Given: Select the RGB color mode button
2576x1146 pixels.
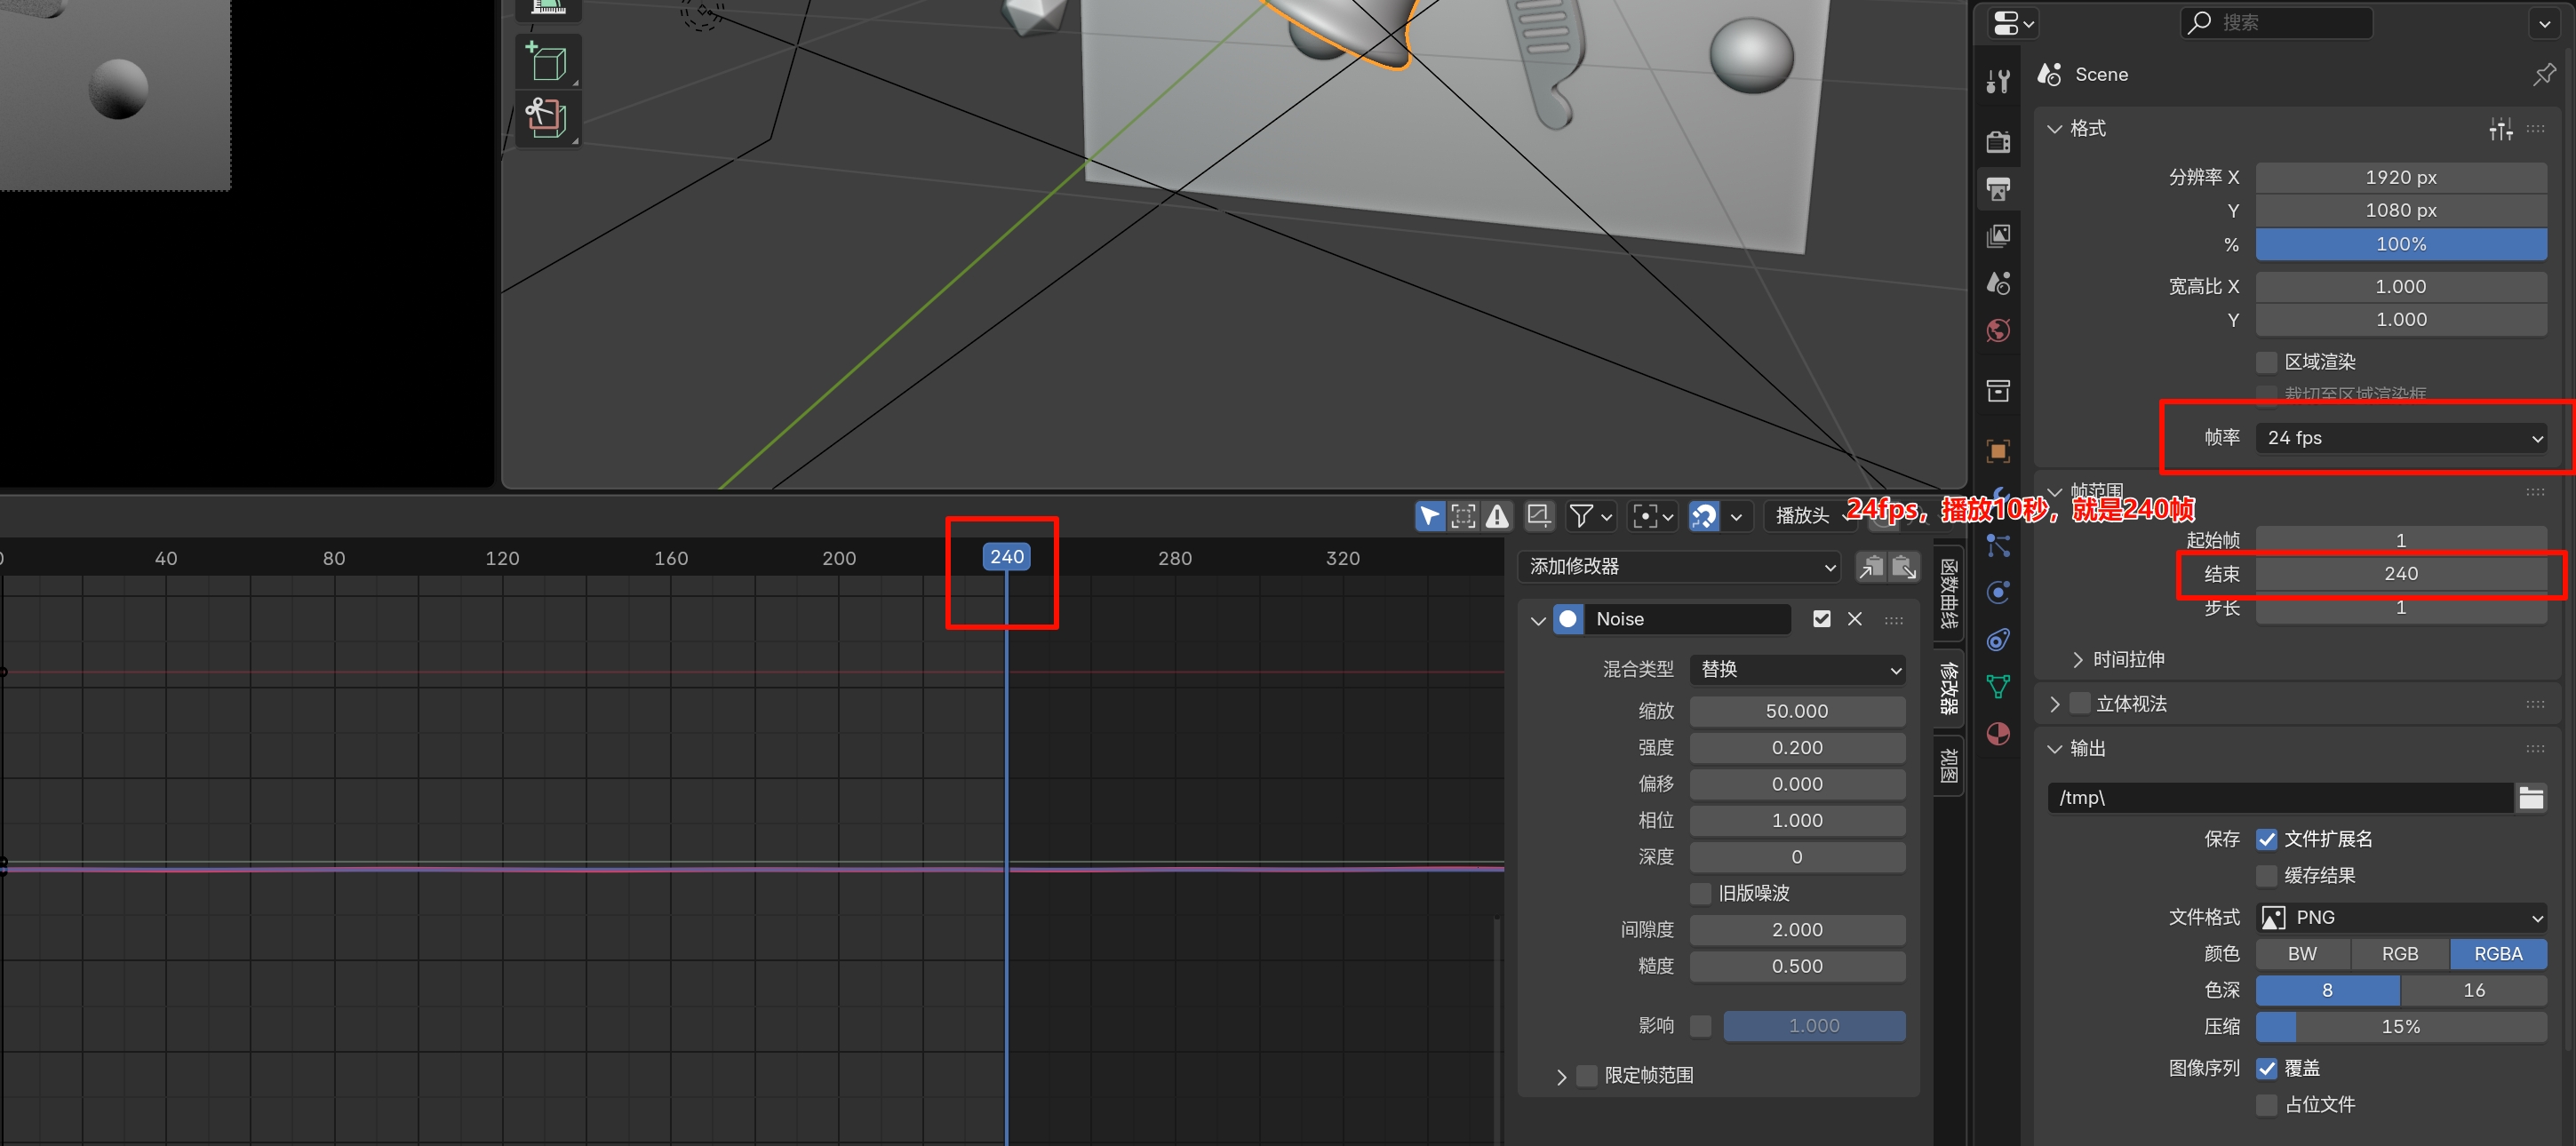Looking at the screenshot, I should [x=2399, y=954].
